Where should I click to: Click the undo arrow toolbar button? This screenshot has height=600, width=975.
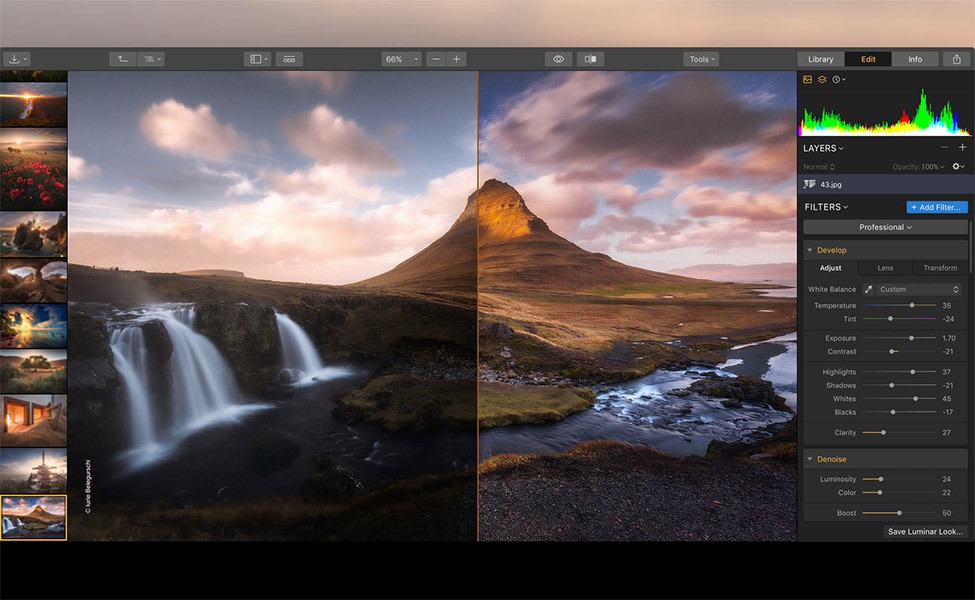coord(122,59)
